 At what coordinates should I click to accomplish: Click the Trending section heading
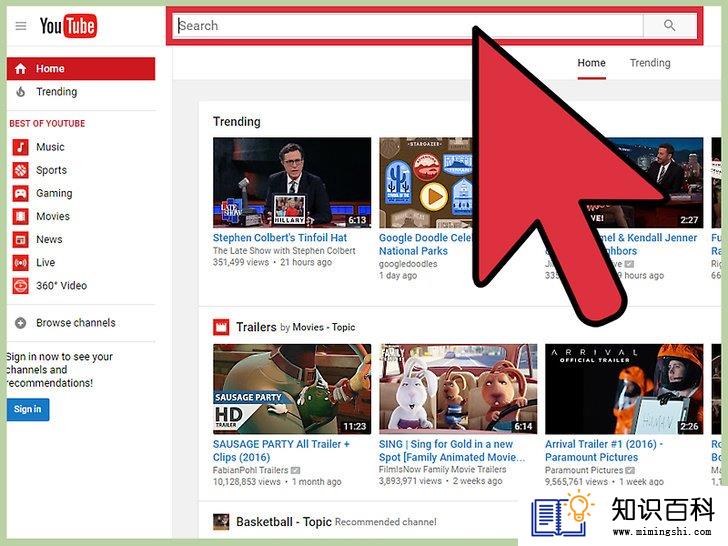(x=237, y=122)
